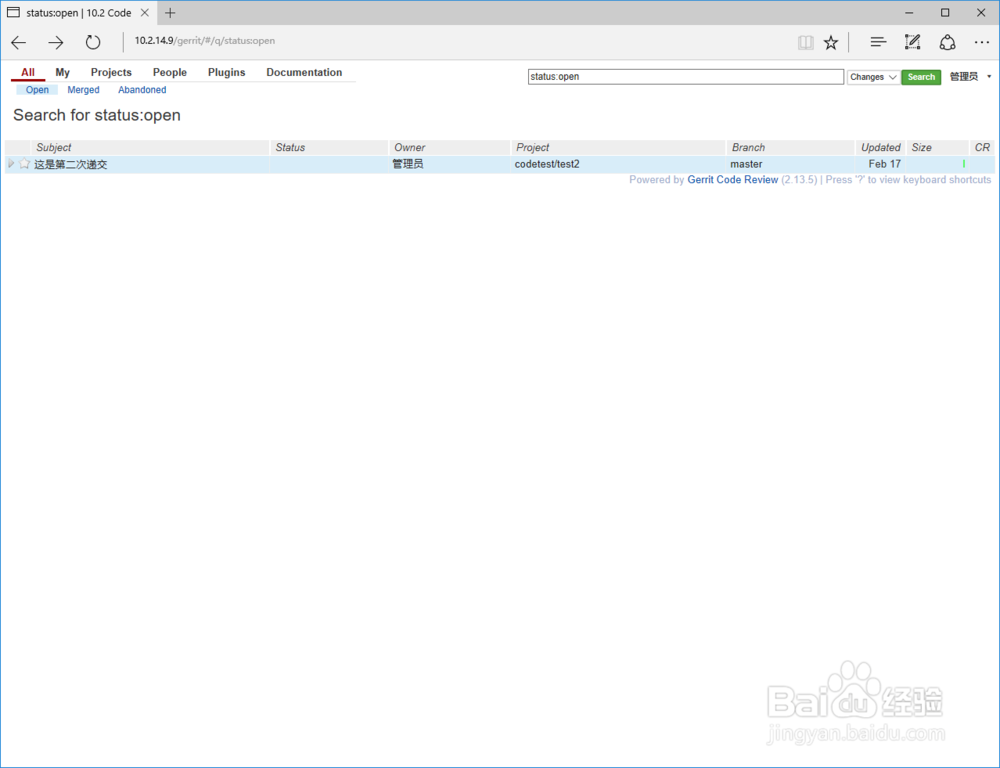The width and height of the screenshot is (1000, 768).
Task: Click the Make a Web Note pen icon
Action: [912, 42]
